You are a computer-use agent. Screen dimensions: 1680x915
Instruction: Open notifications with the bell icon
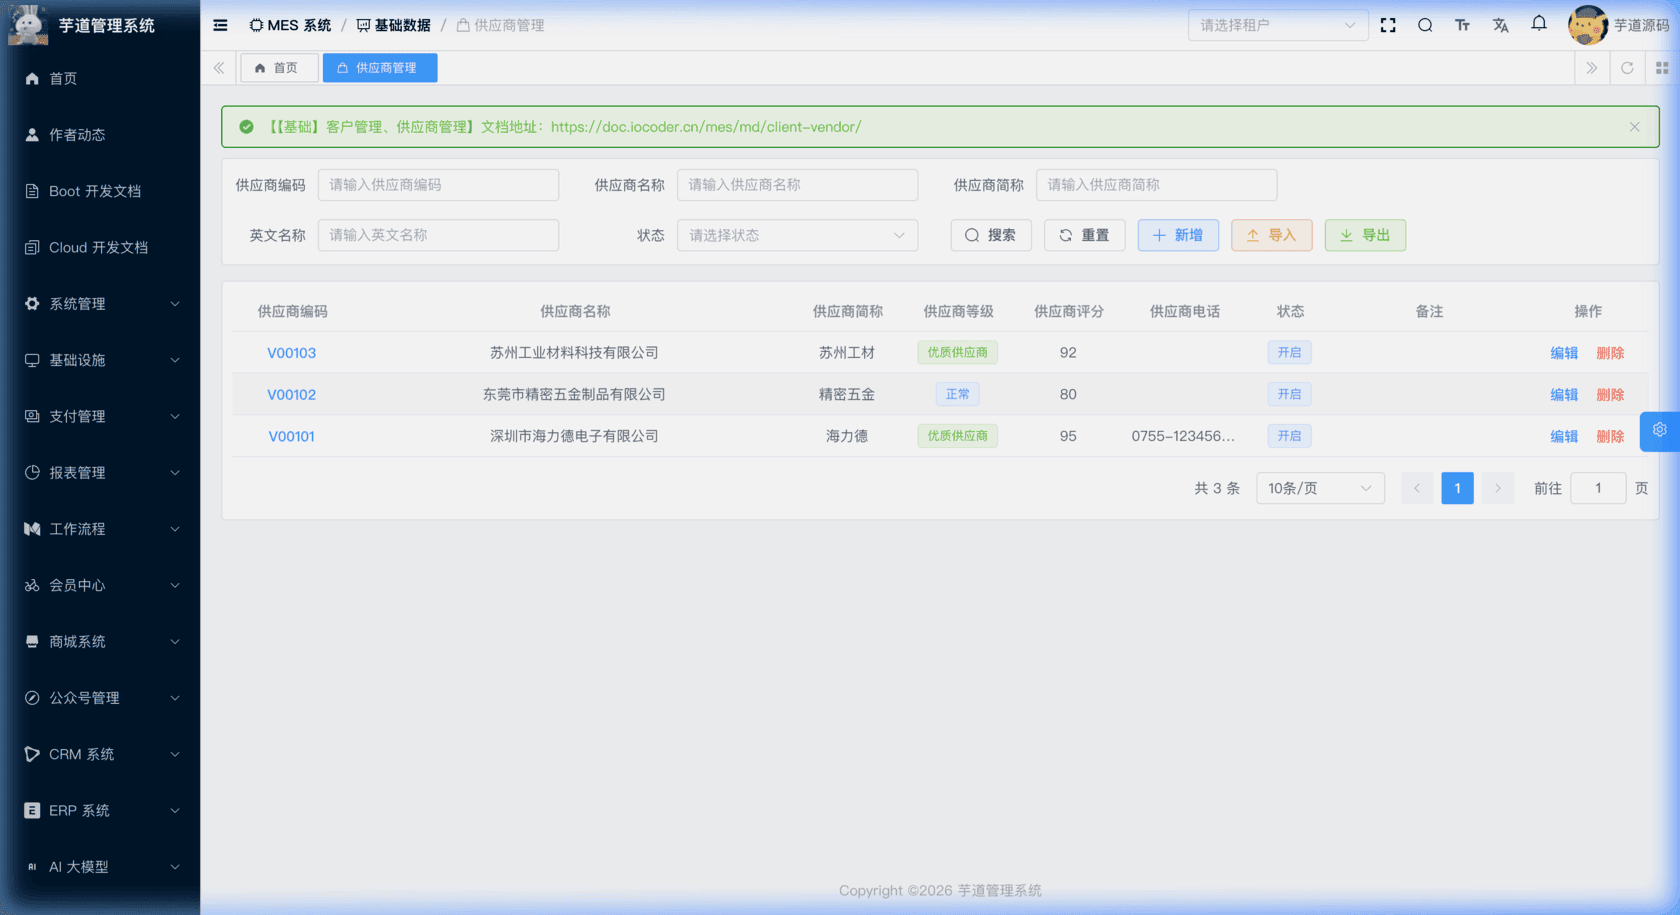click(x=1538, y=24)
